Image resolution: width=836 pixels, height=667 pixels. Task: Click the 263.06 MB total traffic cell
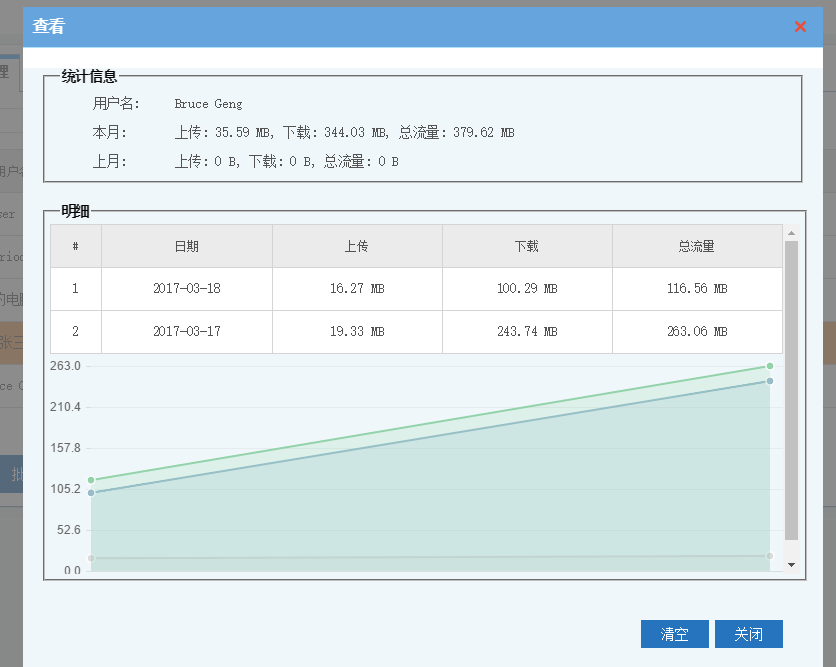tap(697, 332)
